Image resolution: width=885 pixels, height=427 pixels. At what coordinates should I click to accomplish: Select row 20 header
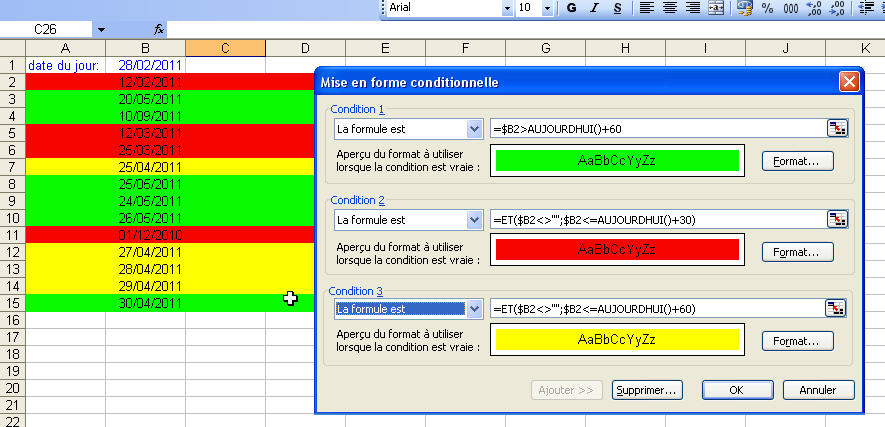12,388
